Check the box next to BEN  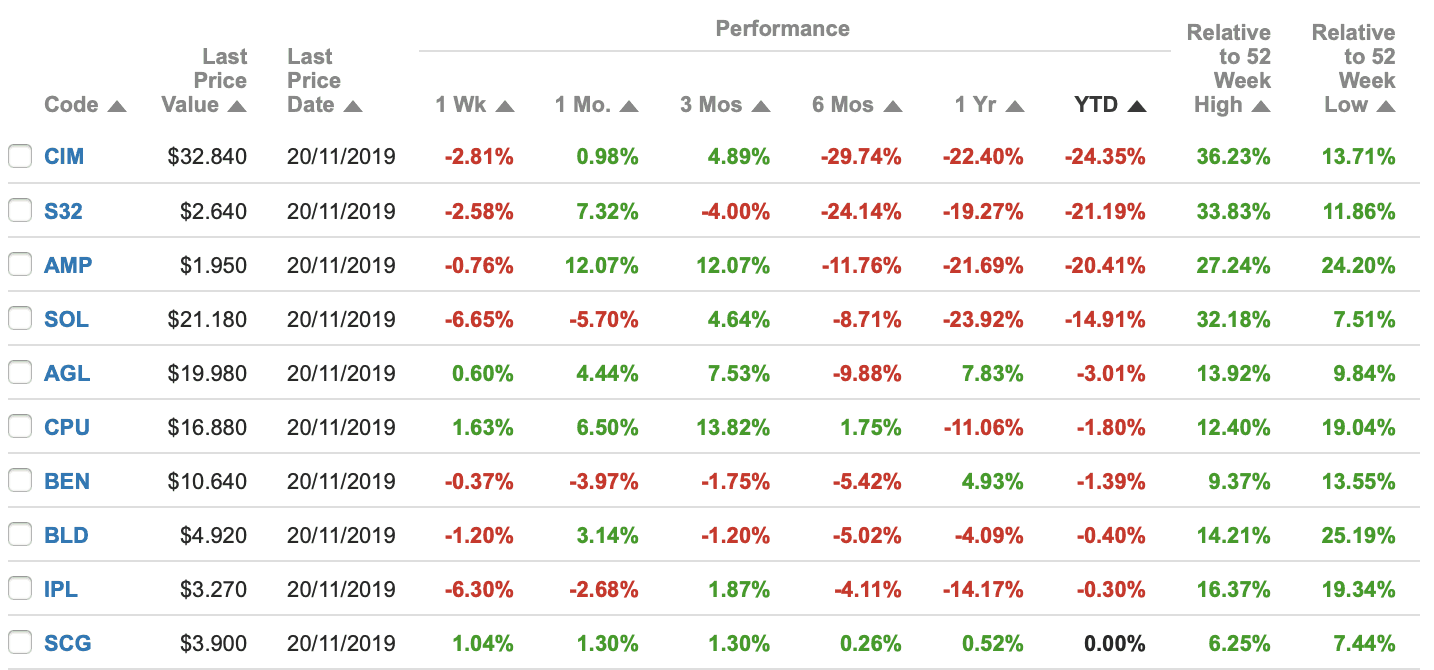[19, 481]
